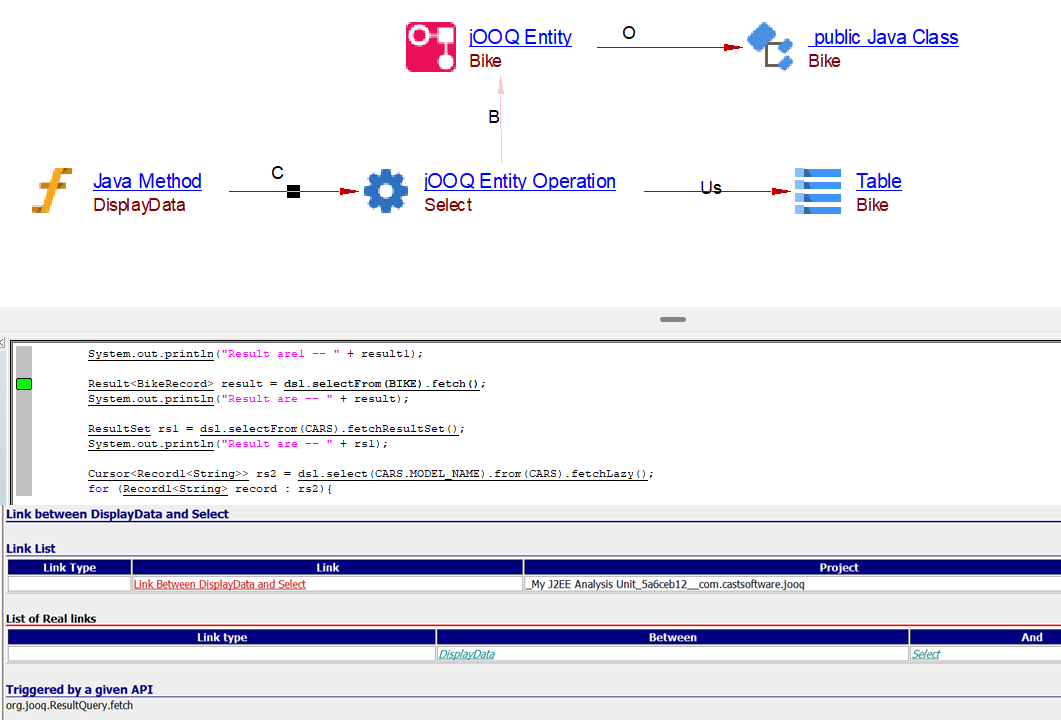Select the public Java Class Bike icon
Viewport: 1061px width, 720px height.
coord(770,47)
